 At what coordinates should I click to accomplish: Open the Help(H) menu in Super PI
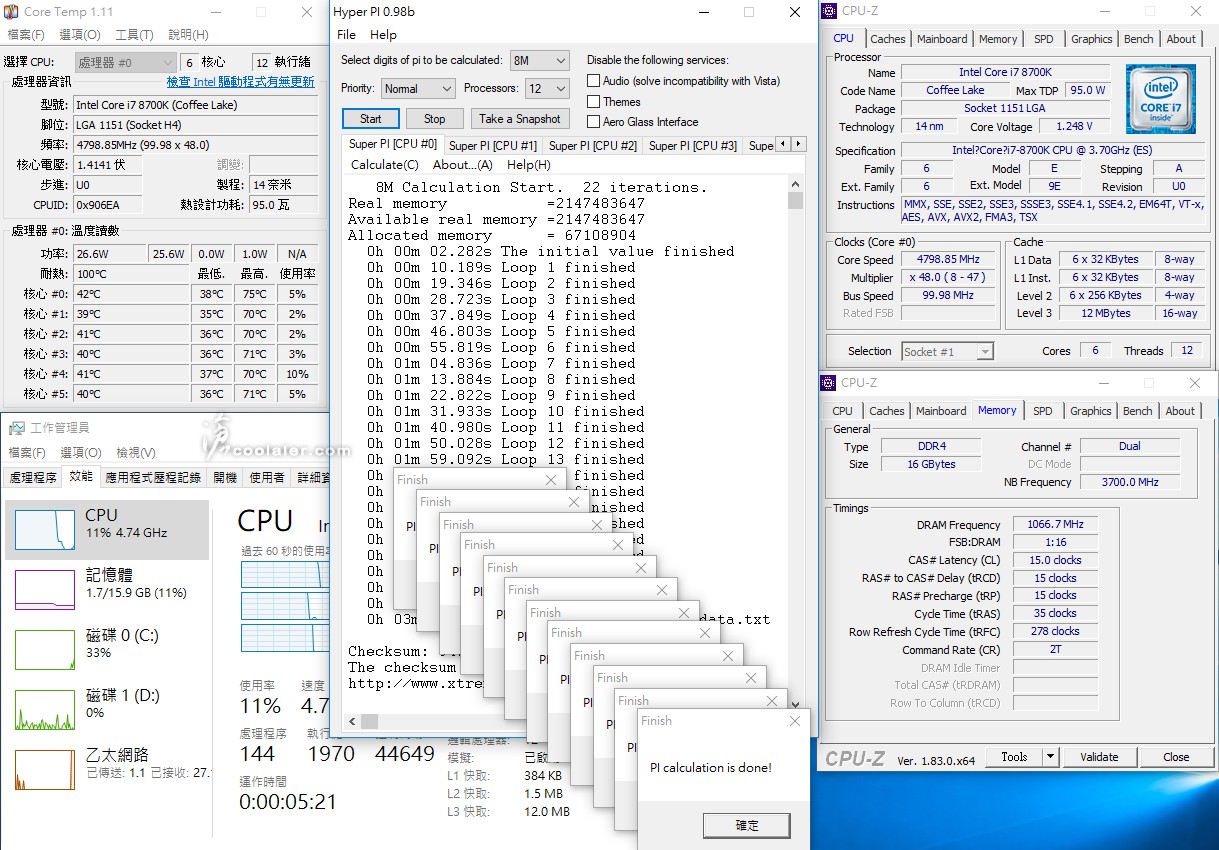coord(528,165)
